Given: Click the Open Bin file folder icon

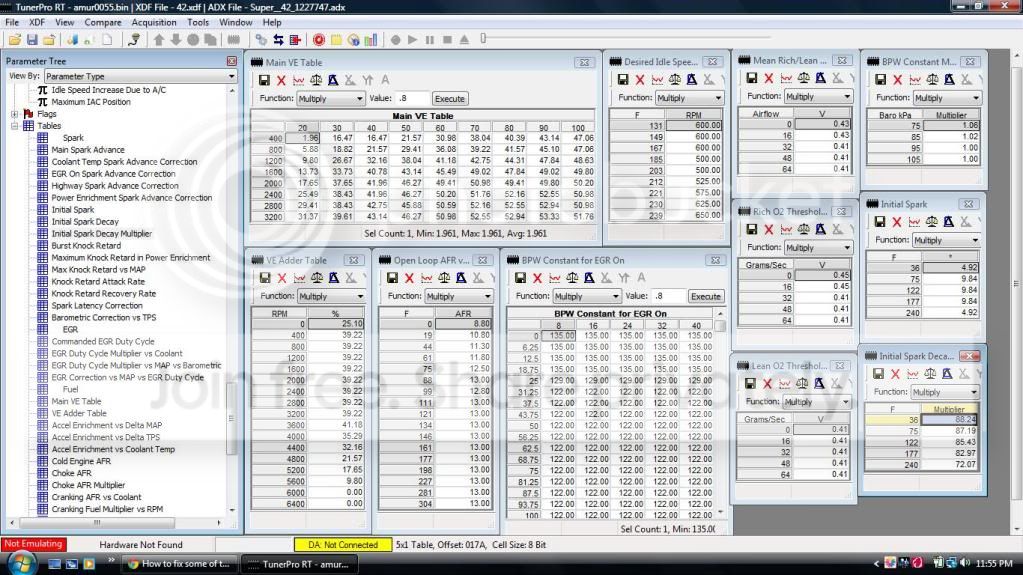Looking at the screenshot, I should (14, 40).
